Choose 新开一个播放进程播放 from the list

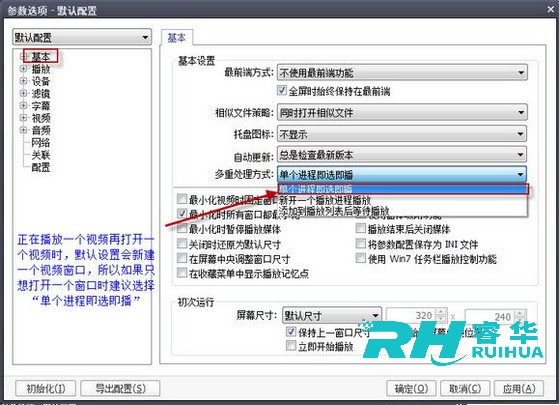click(x=402, y=200)
